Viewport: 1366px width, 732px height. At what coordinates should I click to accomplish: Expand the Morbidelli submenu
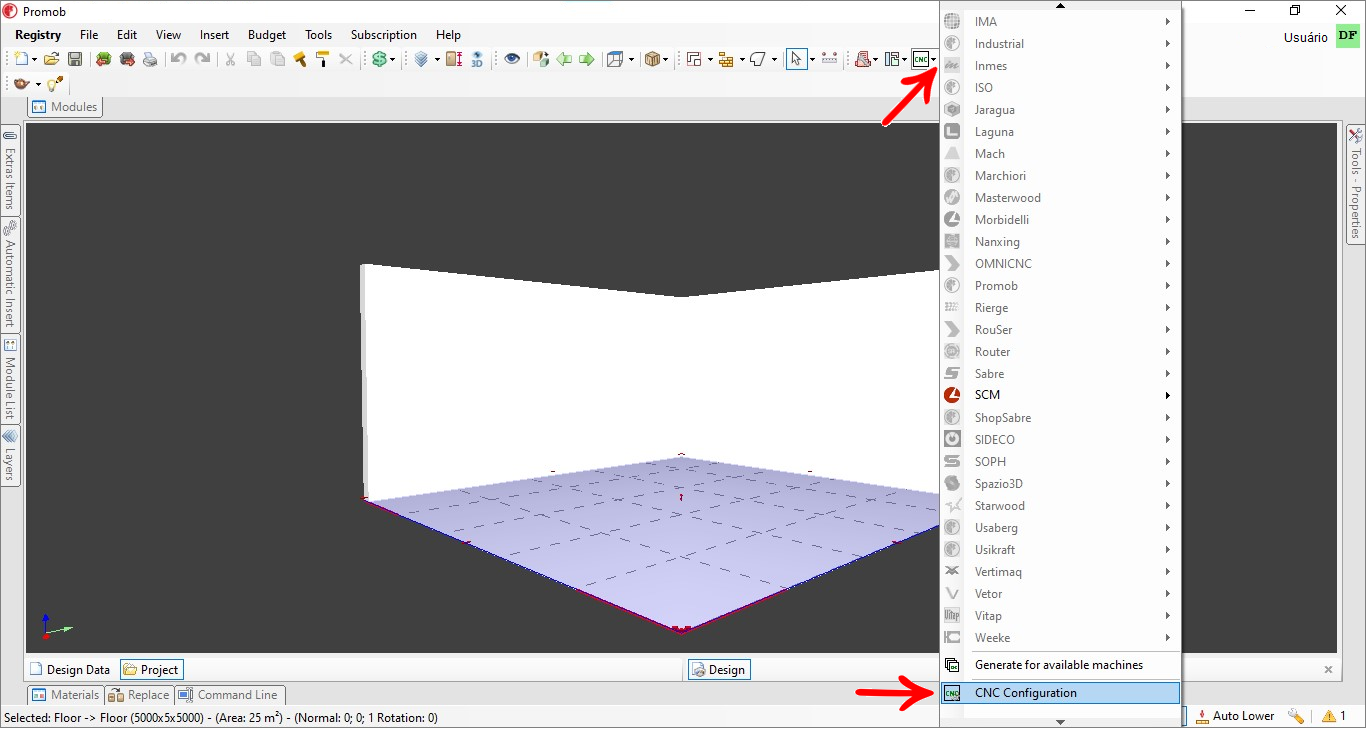[x=1061, y=219]
